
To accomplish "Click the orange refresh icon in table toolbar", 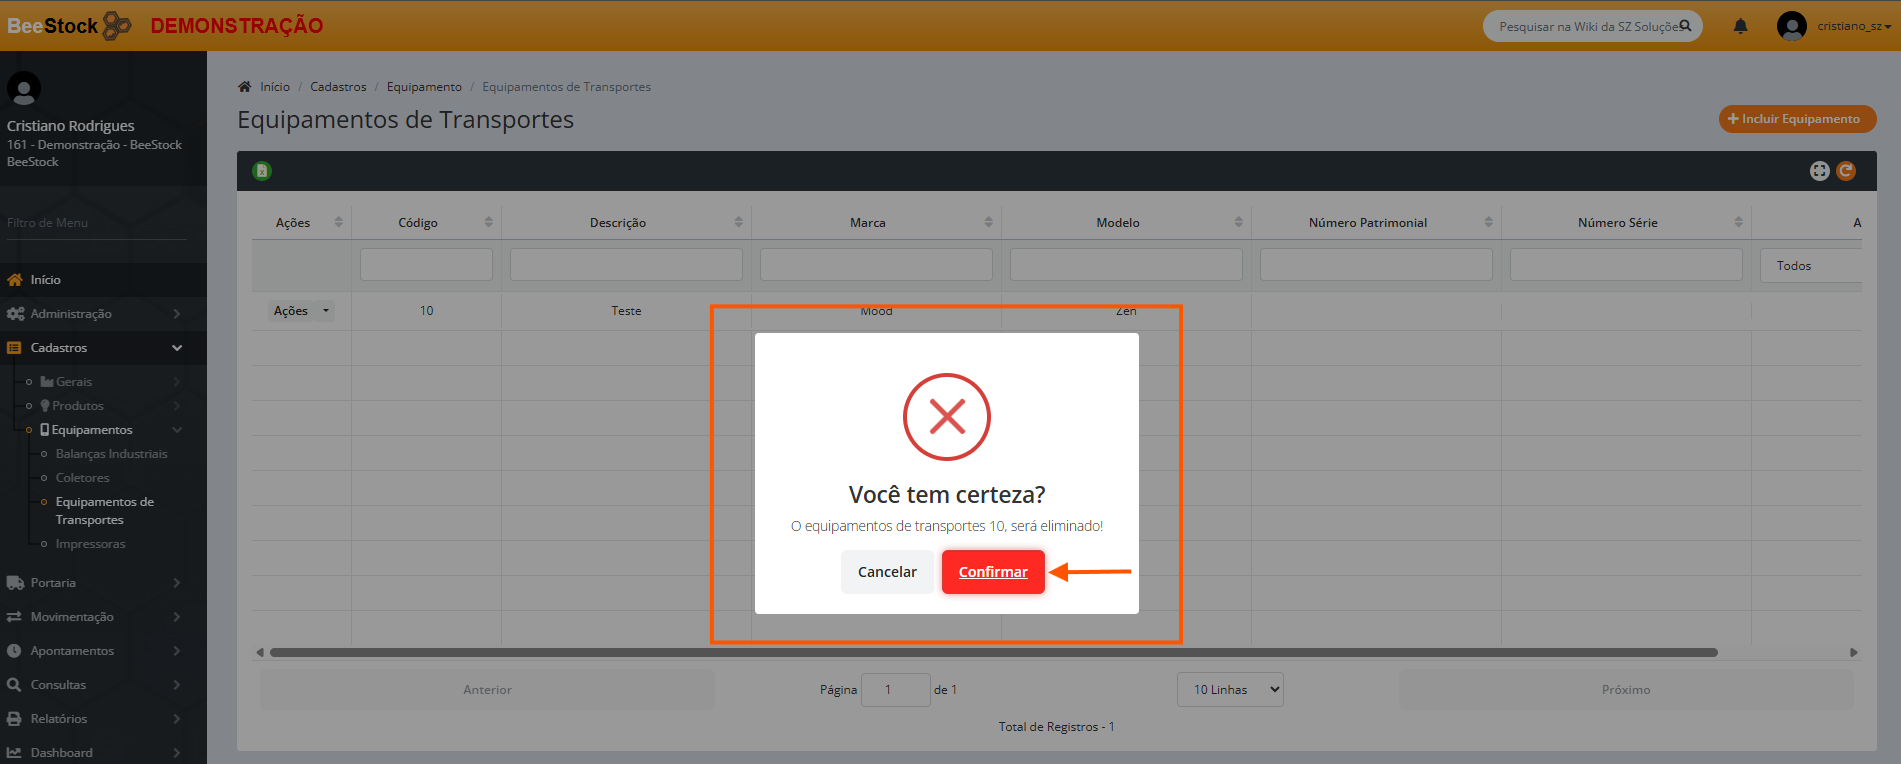I will click(x=1846, y=171).
